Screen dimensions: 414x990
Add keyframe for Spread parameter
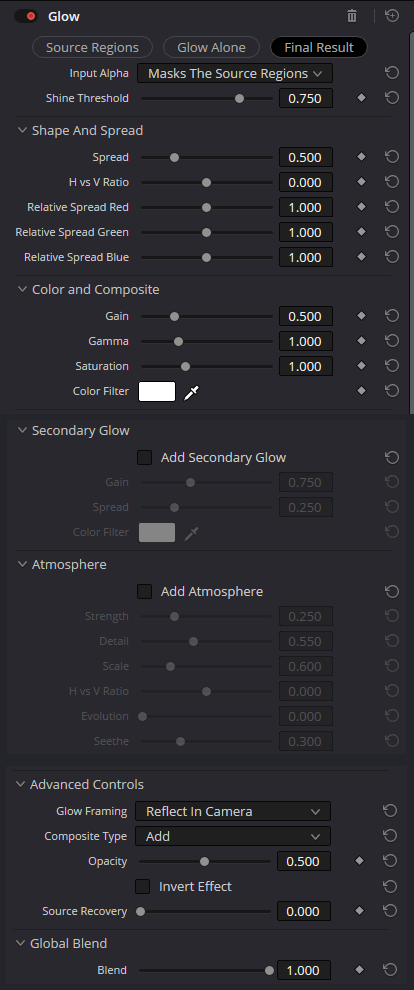point(362,157)
